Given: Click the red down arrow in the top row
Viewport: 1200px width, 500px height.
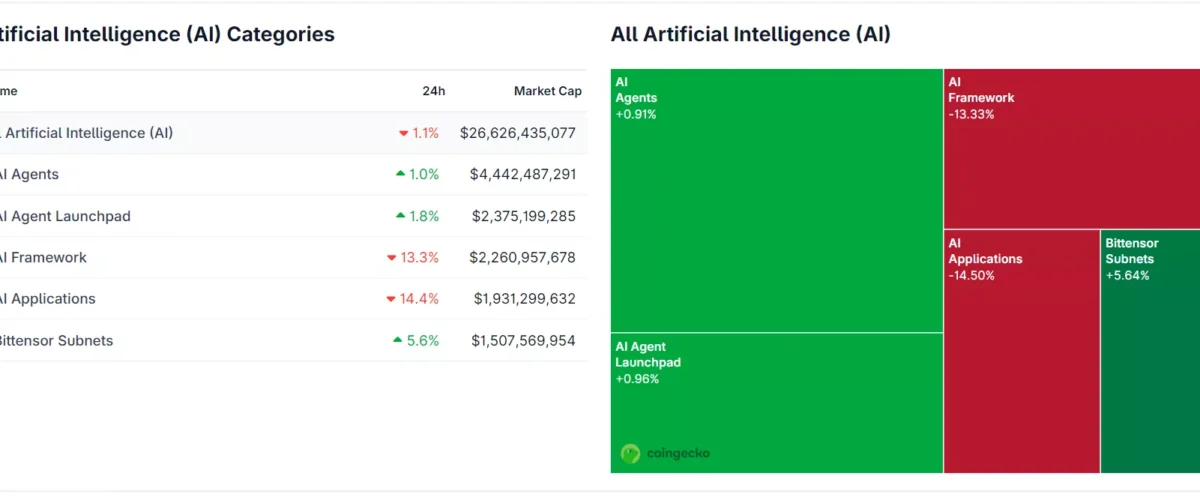Looking at the screenshot, I should [x=403, y=133].
